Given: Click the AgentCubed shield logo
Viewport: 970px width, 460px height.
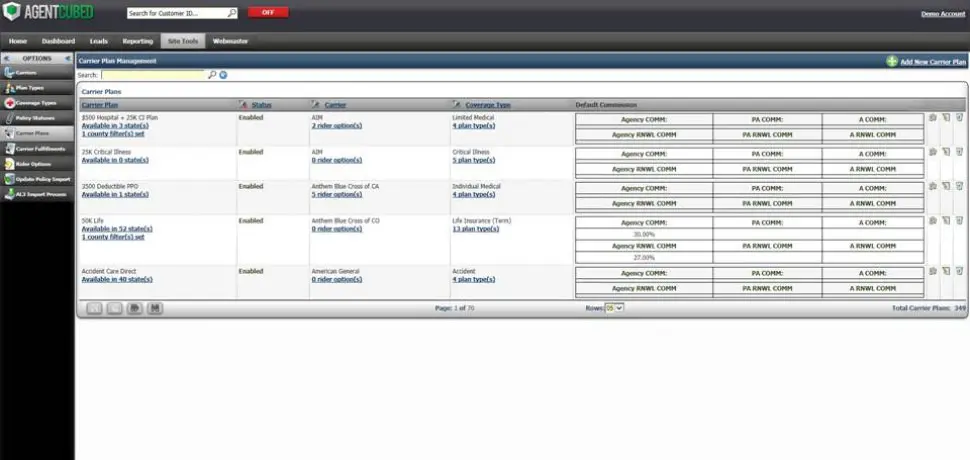Looking at the screenshot, I should coord(12,12).
